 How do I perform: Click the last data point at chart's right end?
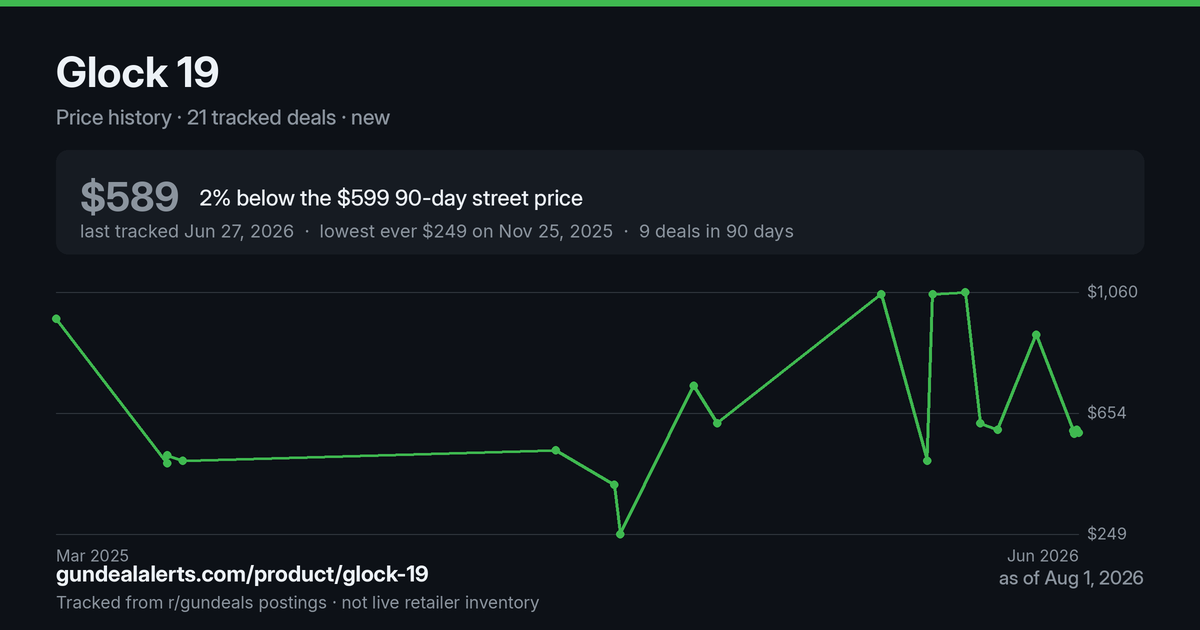tap(1078, 432)
